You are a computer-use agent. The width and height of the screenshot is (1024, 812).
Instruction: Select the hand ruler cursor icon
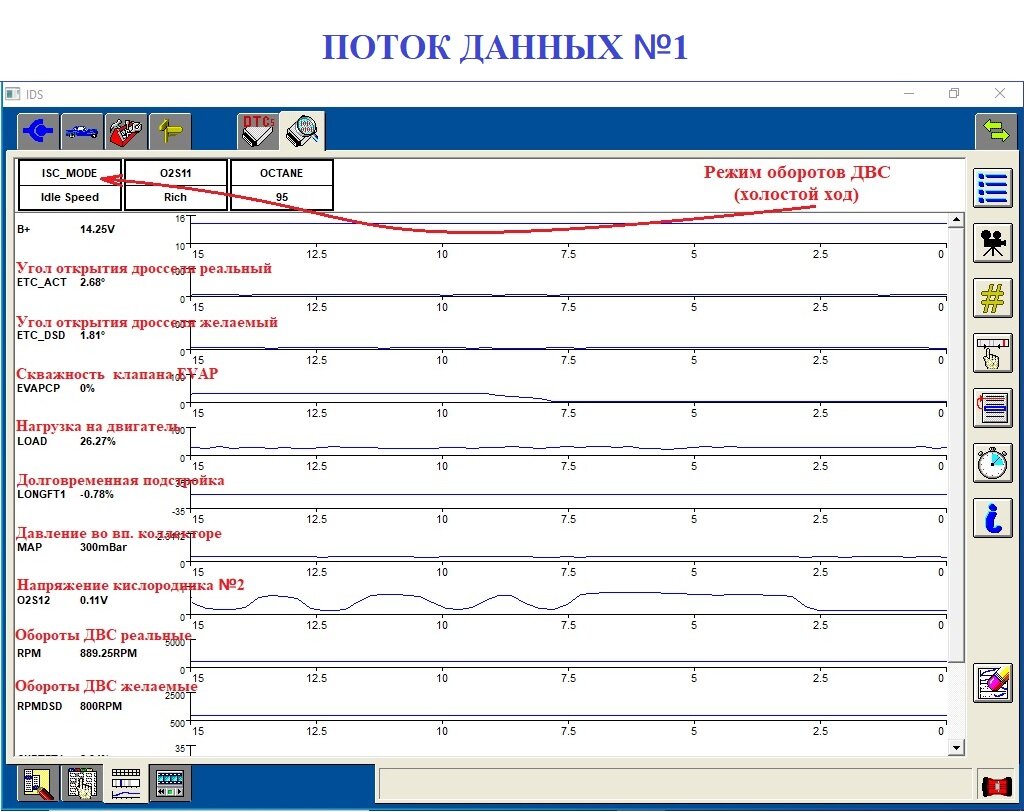point(993,353)
